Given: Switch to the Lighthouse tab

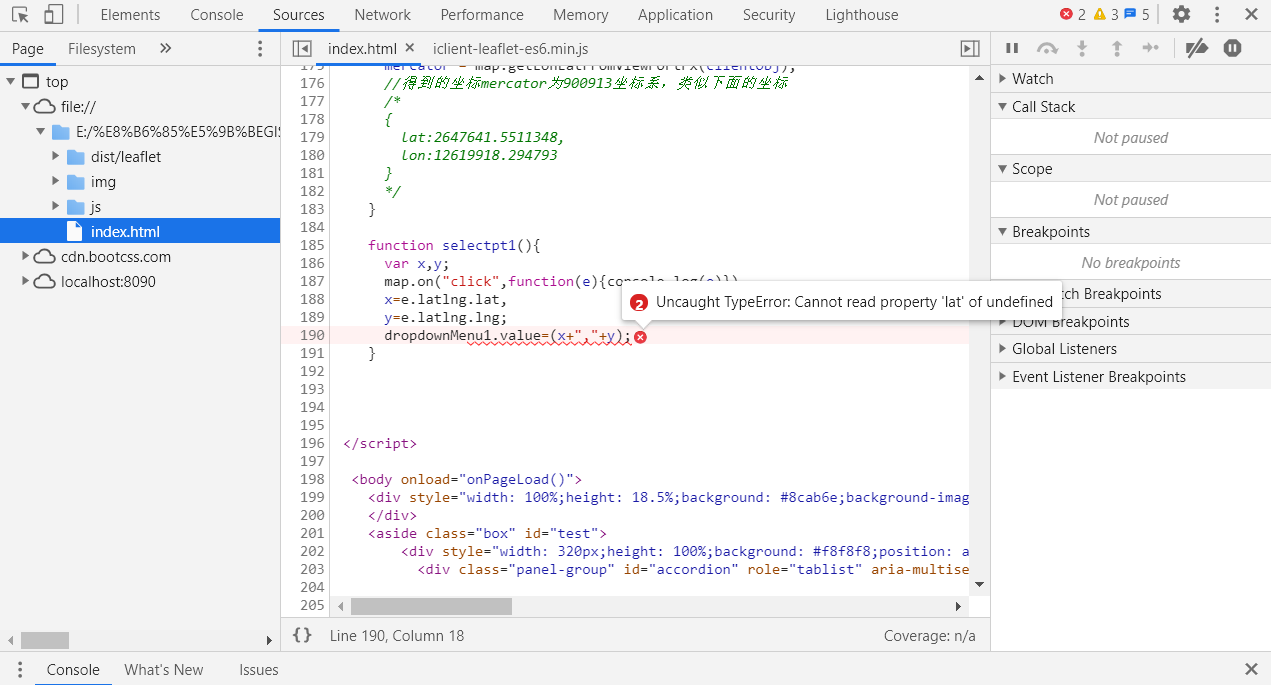Looking at the screenshot, I should tap(862, 15).
